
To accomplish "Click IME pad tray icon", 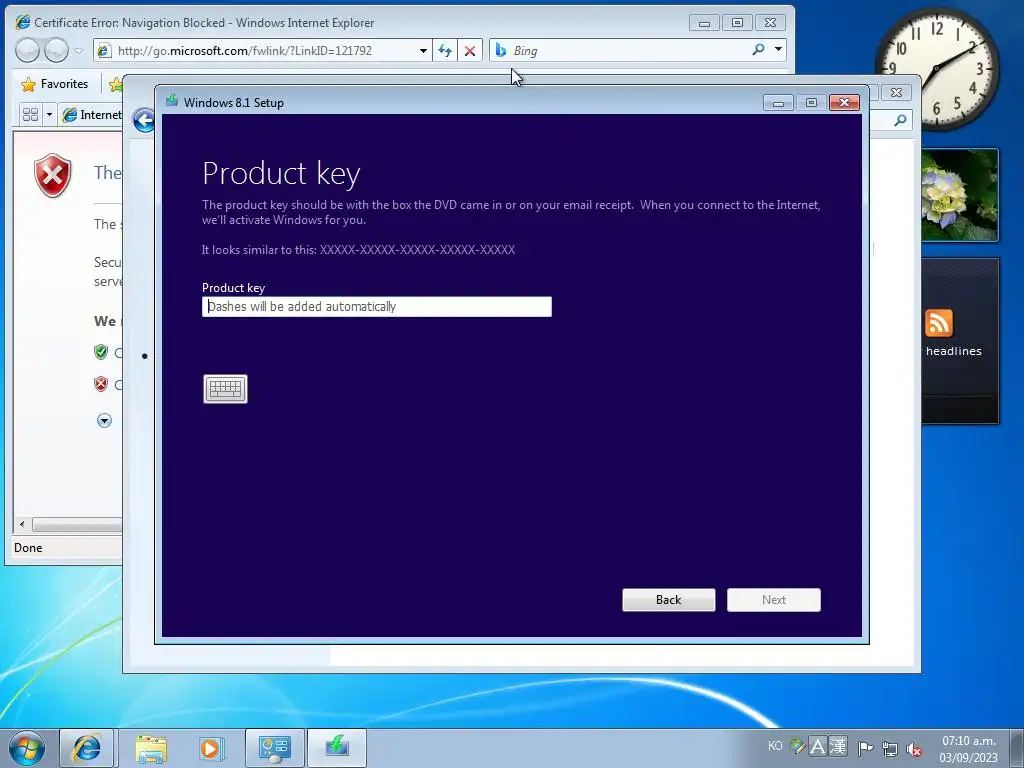I will [x=797, y=746].
